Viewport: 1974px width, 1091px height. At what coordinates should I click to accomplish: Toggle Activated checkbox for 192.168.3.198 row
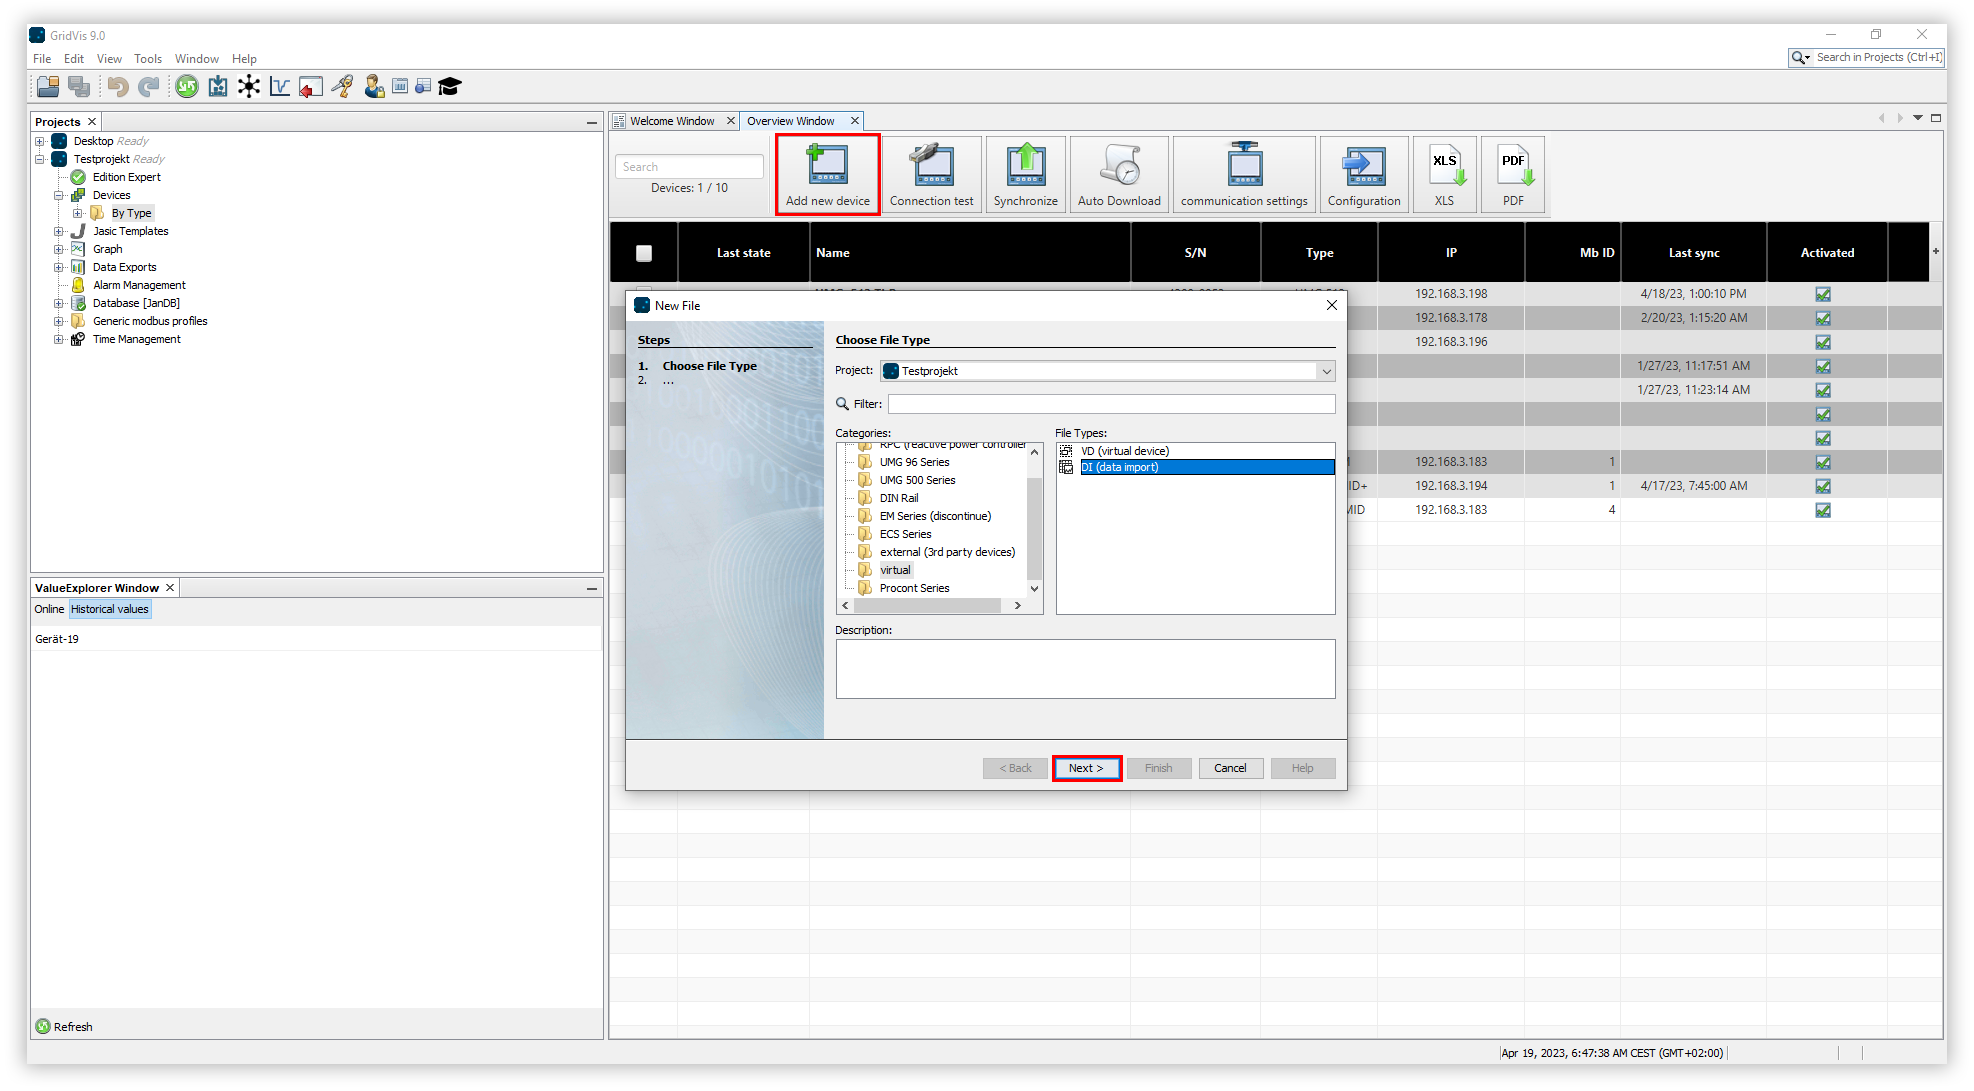pos(1823,294)
